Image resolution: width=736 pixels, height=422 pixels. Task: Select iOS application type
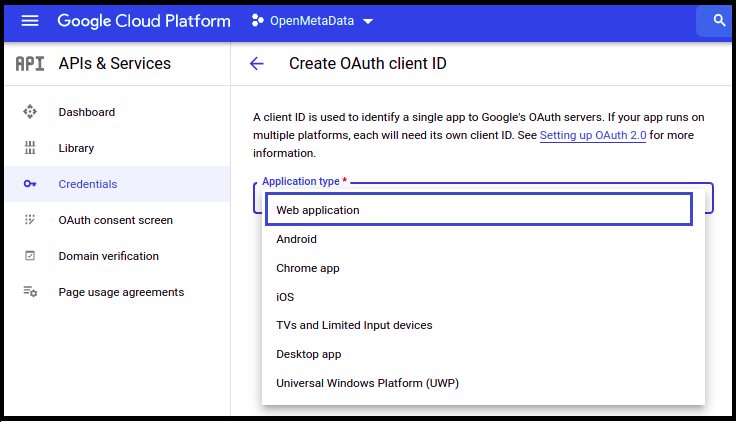pos(285,297)
